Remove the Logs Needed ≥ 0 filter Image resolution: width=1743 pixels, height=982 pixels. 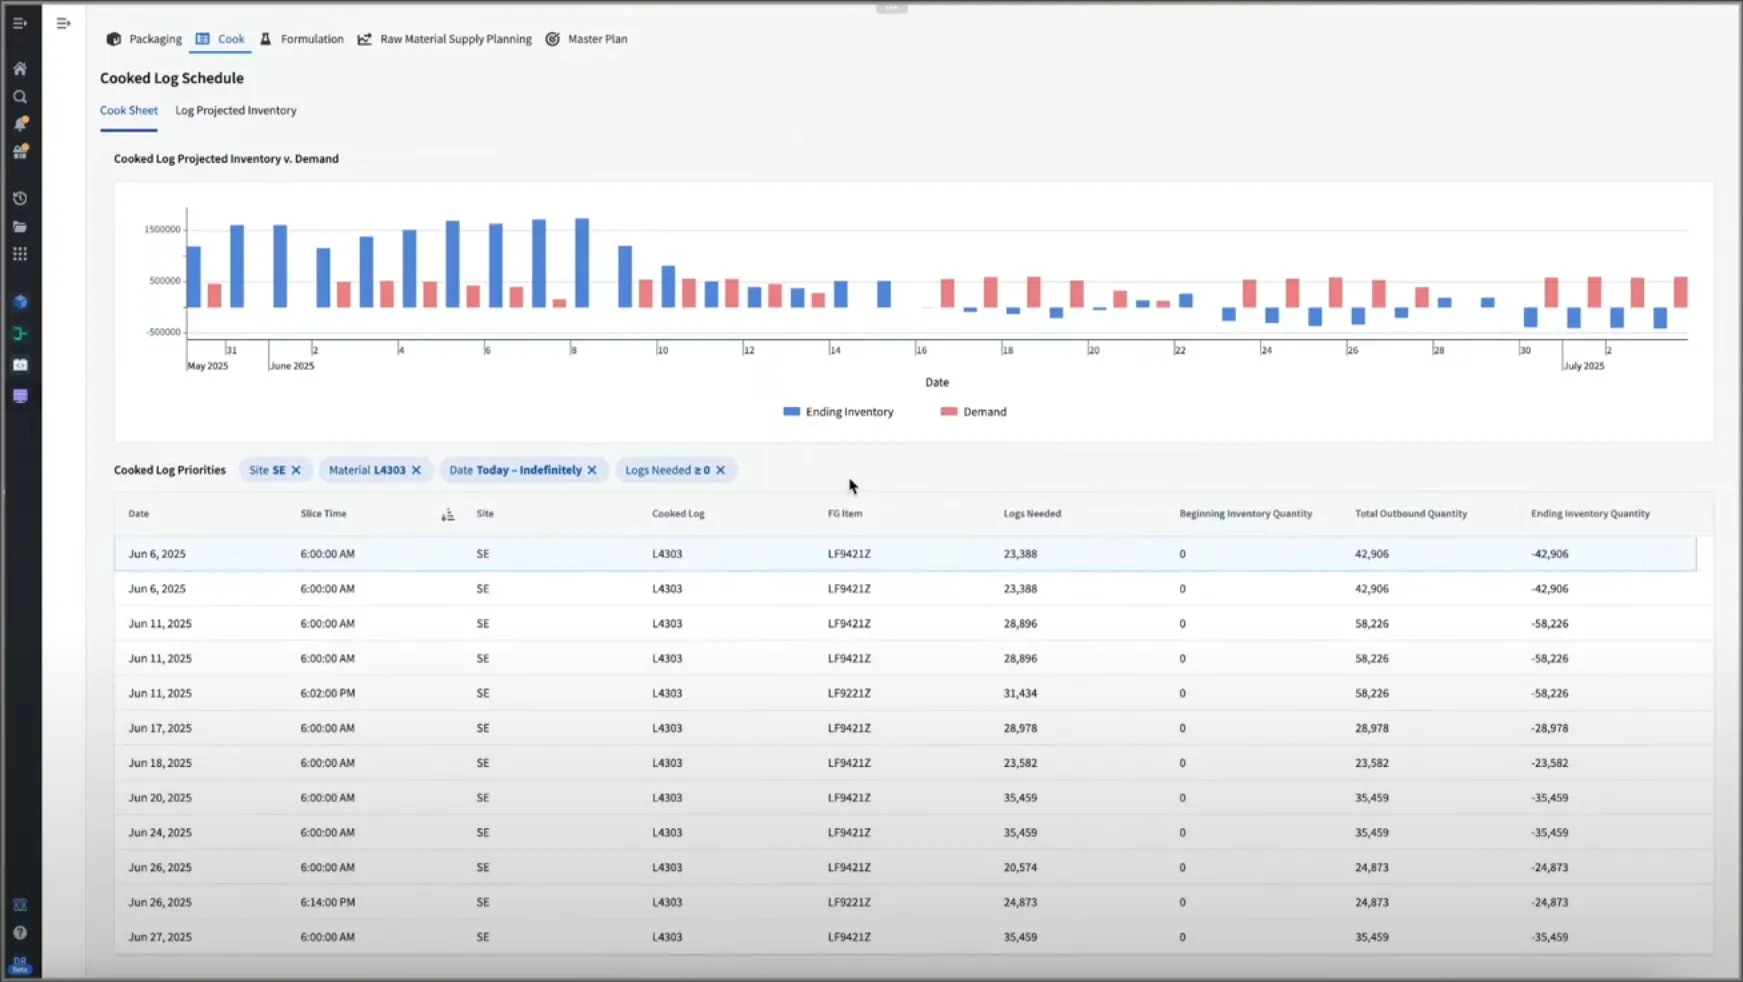click(x=720, y=470)
